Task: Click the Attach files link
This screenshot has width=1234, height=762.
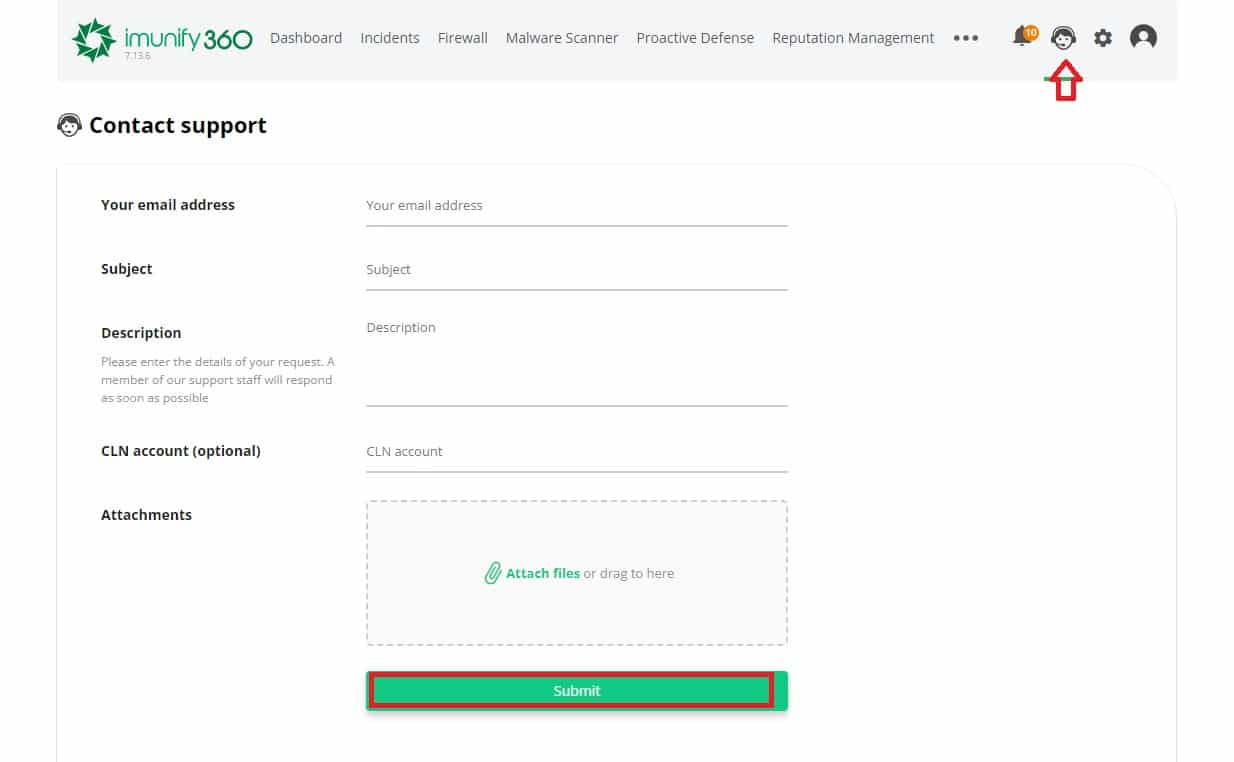Action: point(543,574)
